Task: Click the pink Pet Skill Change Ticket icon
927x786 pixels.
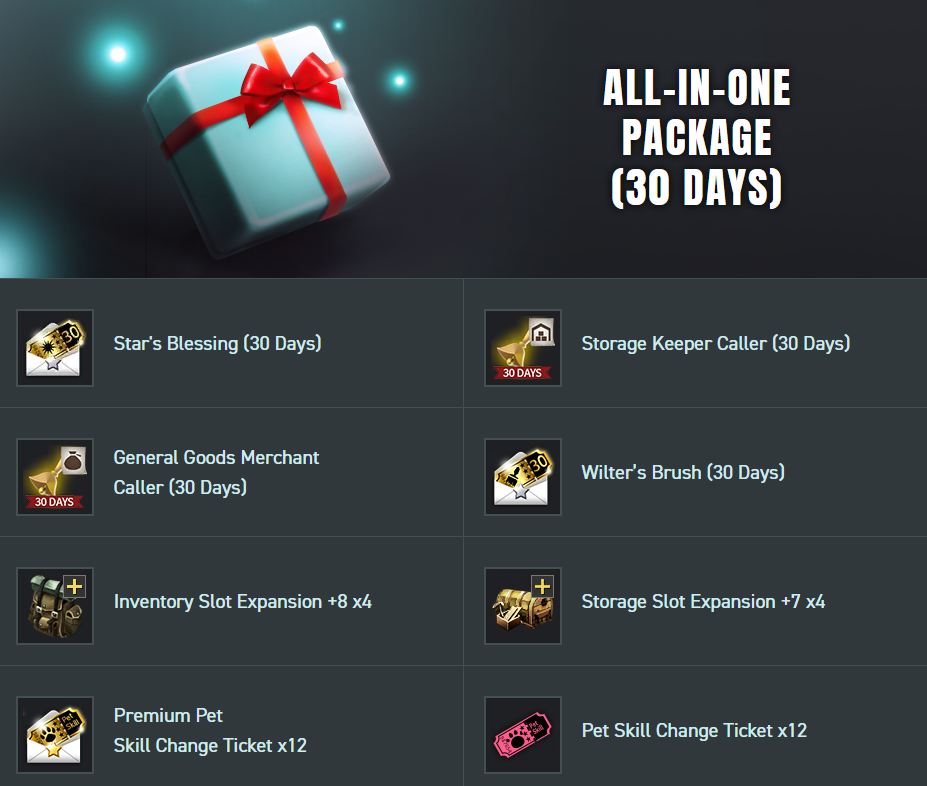Action: (x=523, y=735)
